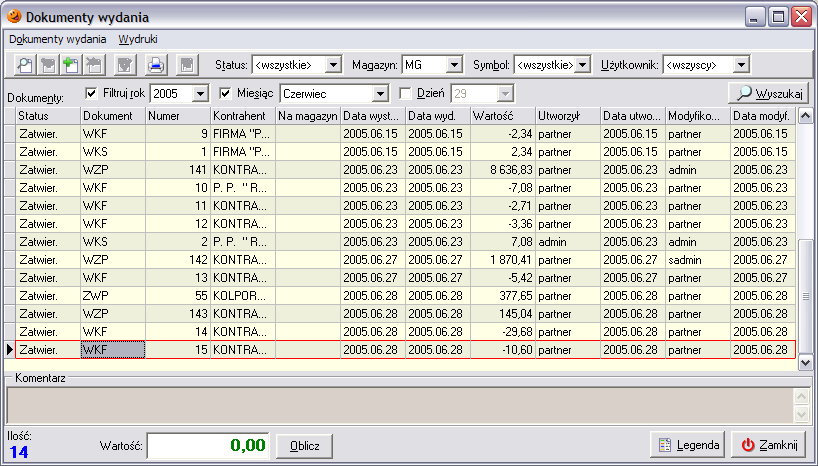Select value cell 8 636,83

[x=503, y=170]
